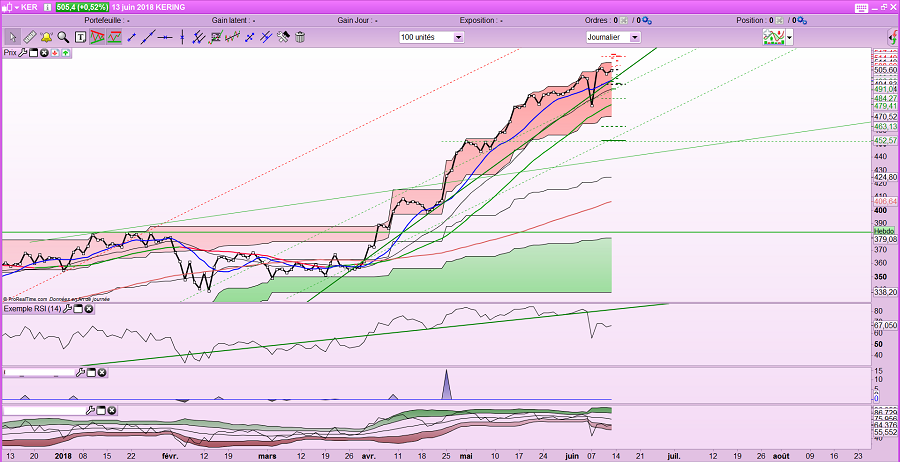The height and width of the screenshot is (462, 900).
Task: Select the ruler measurement tool
Action: 29,37
